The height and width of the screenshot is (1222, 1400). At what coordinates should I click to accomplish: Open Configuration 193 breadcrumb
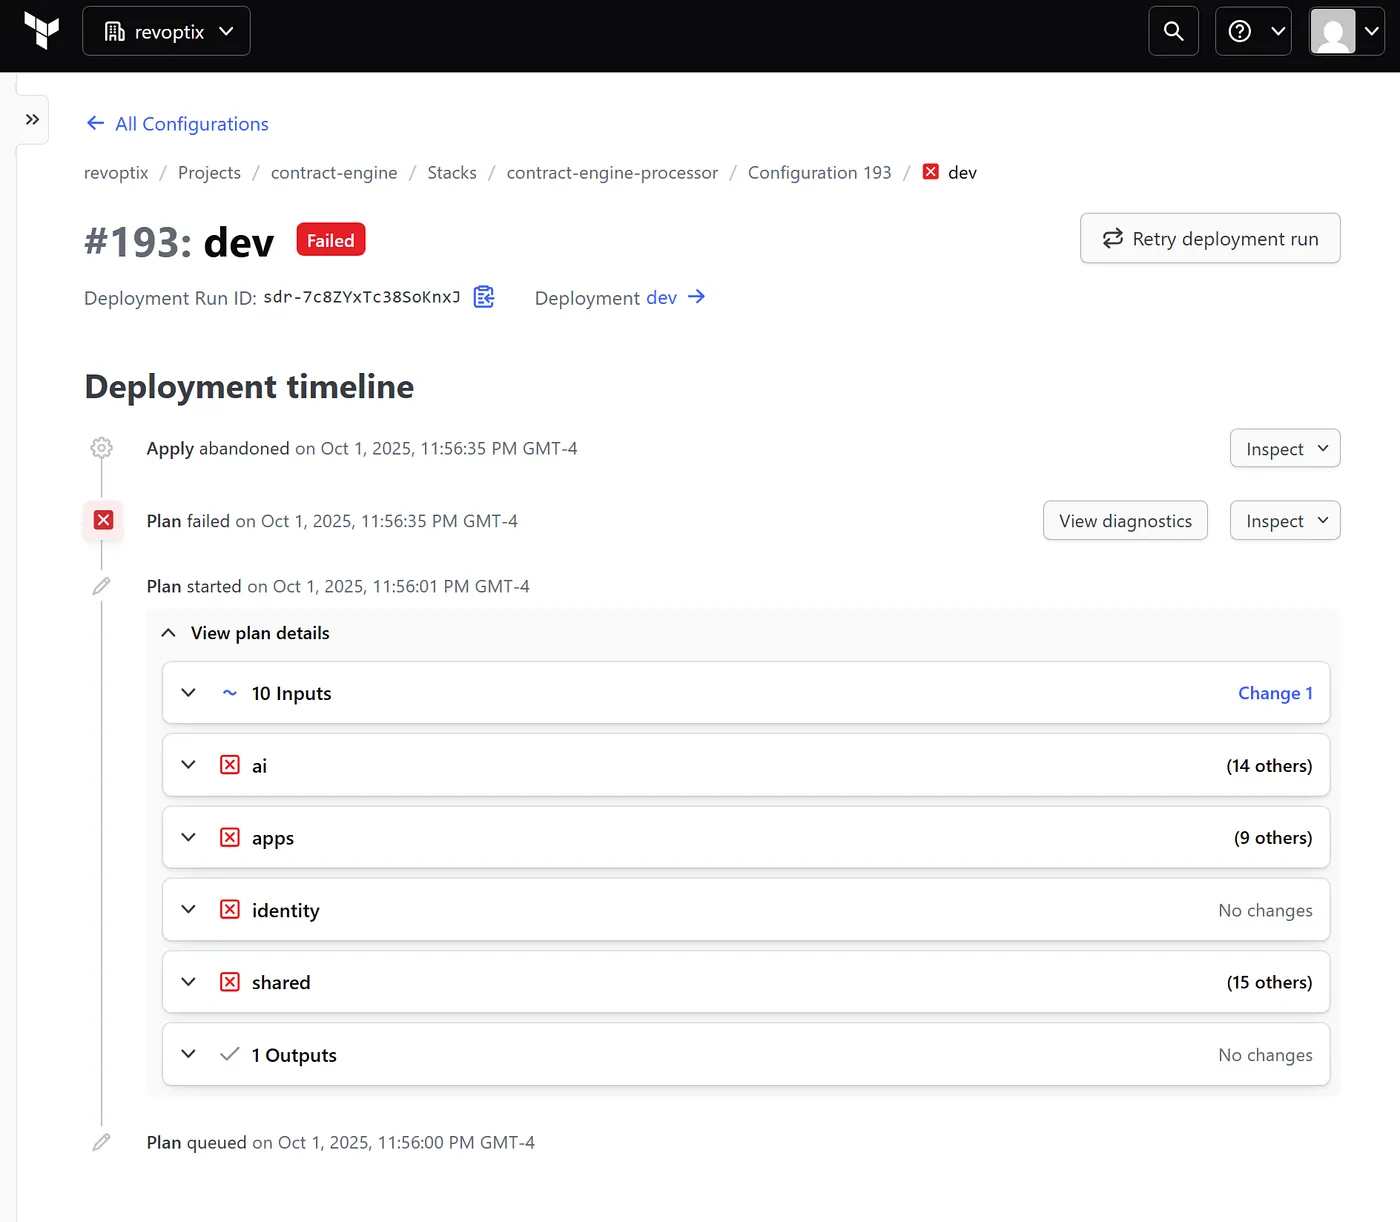click(819, 173)
